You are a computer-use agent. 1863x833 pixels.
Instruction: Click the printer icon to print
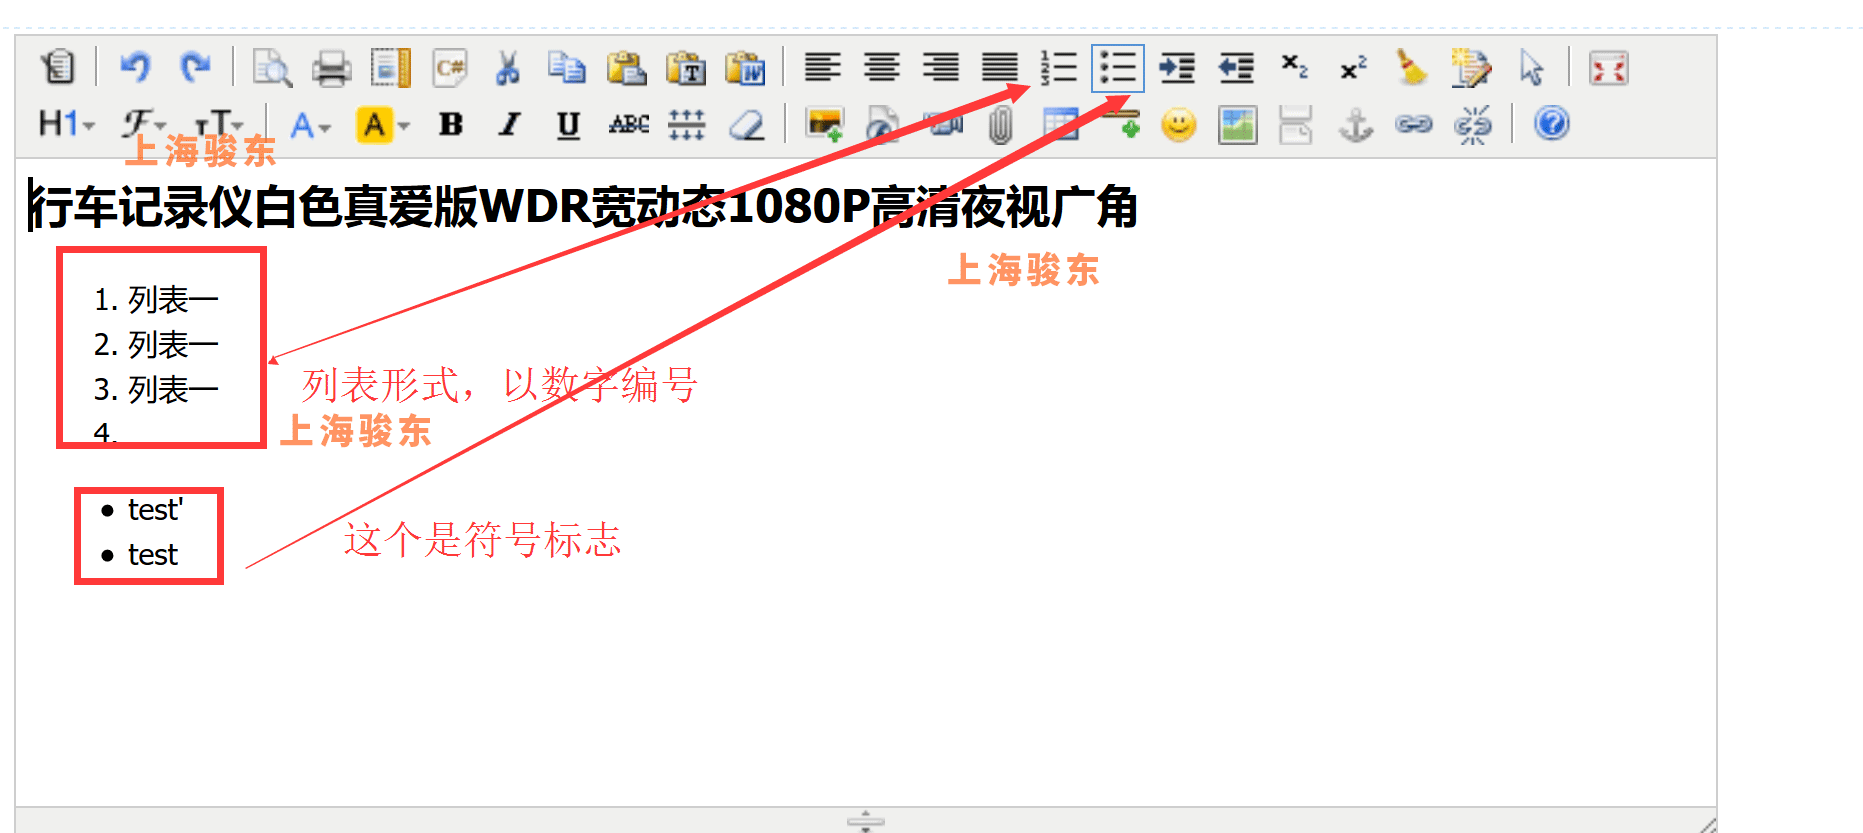pyautogui.click(x=331, y=68)
